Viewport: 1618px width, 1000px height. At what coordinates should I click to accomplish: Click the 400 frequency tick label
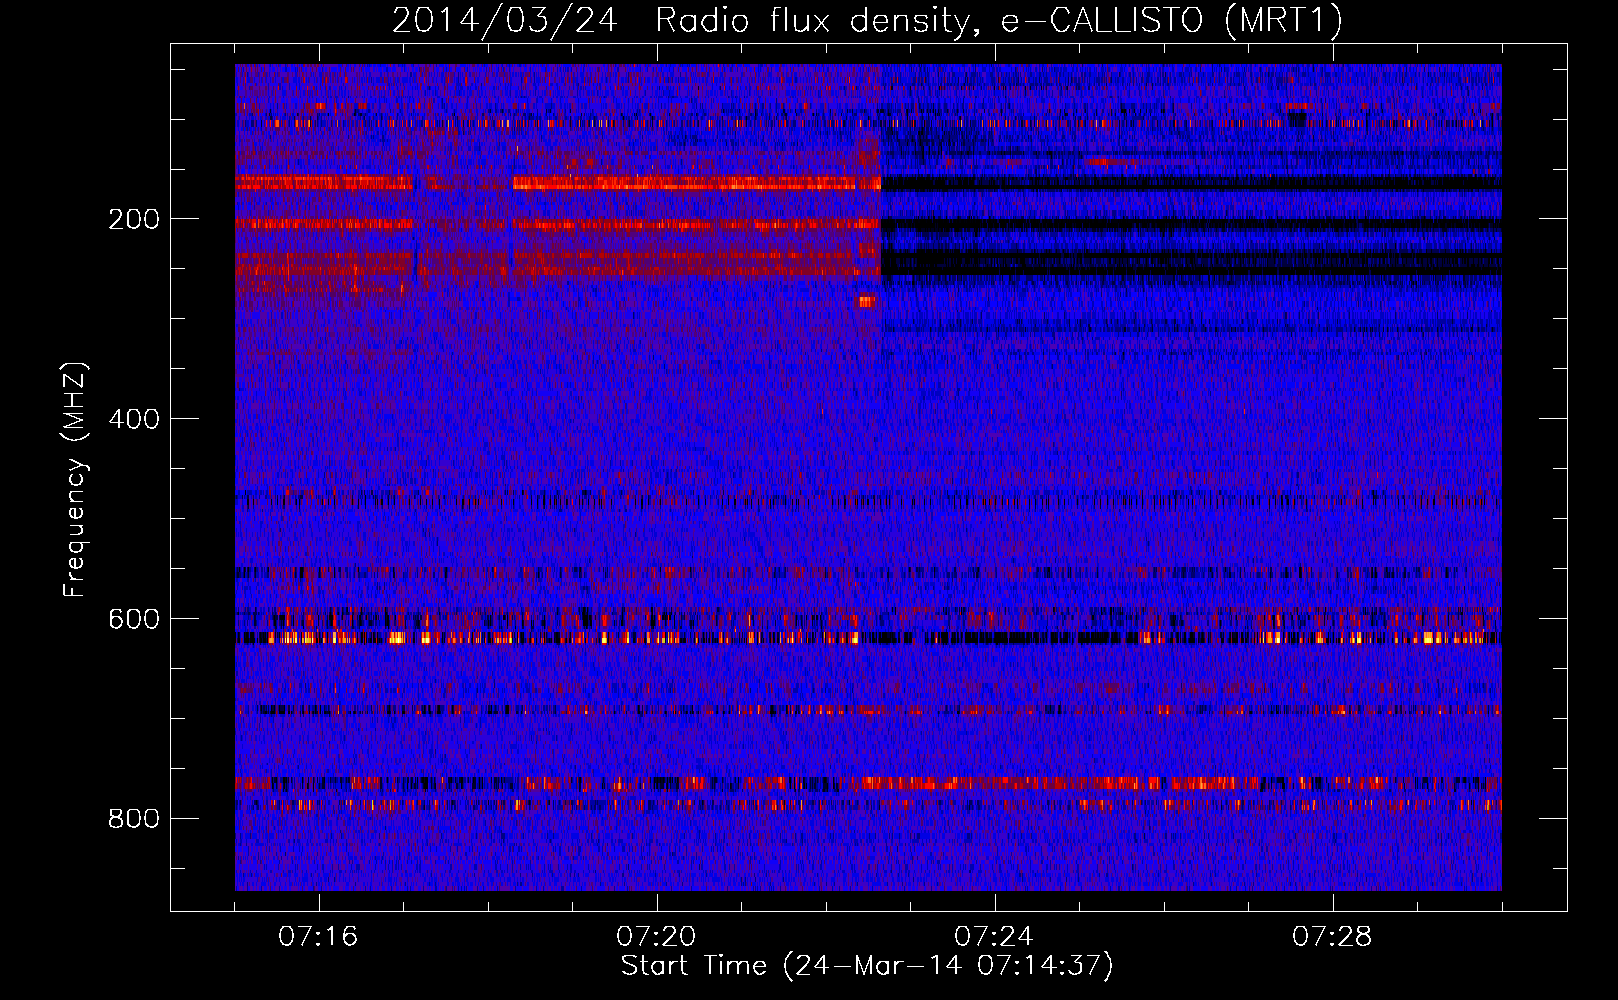134,419
